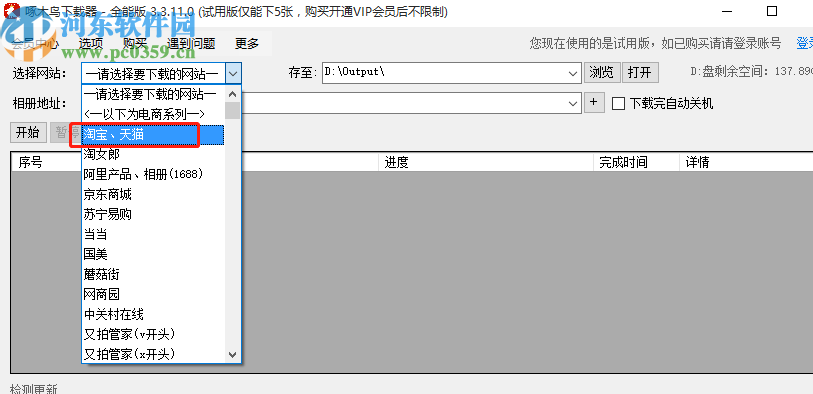Image resolution: width=813 pixels, height=394 pixels.
Task: Click the <一以下为电商系列一> list header
Action: (153, 115)
